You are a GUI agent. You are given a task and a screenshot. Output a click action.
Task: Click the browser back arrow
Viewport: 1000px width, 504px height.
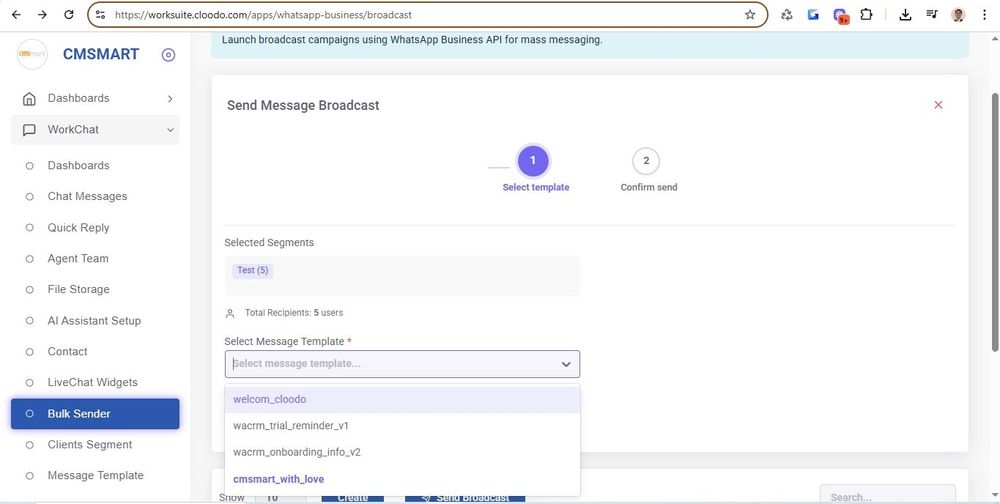tap(16, 15)
